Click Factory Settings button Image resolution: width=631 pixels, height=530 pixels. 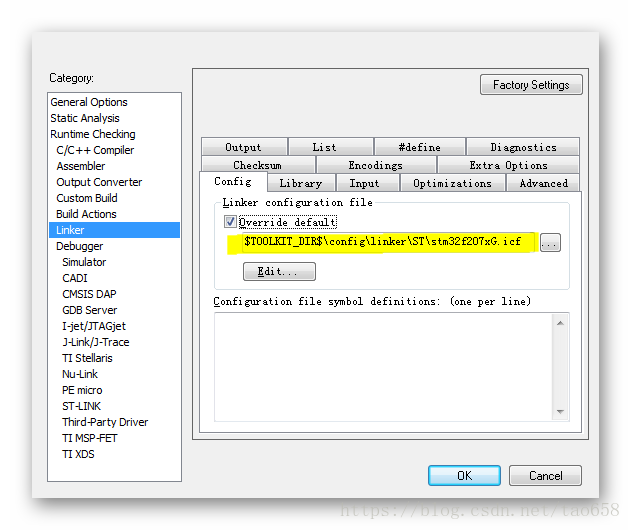coord(531,85)
